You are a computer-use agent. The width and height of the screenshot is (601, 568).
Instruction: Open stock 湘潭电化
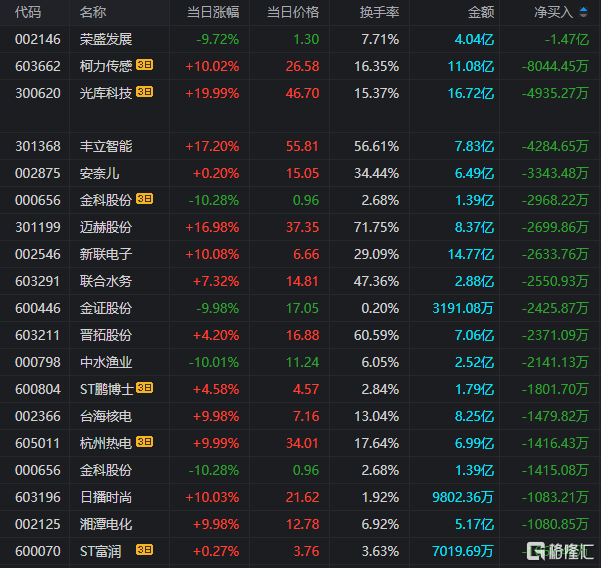point(106,524)
